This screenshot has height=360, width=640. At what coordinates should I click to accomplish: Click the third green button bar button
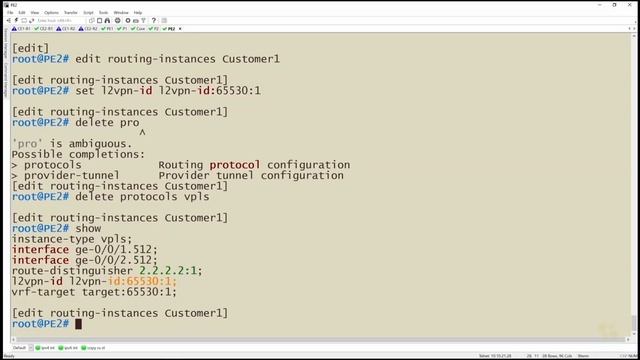[93, 348]
